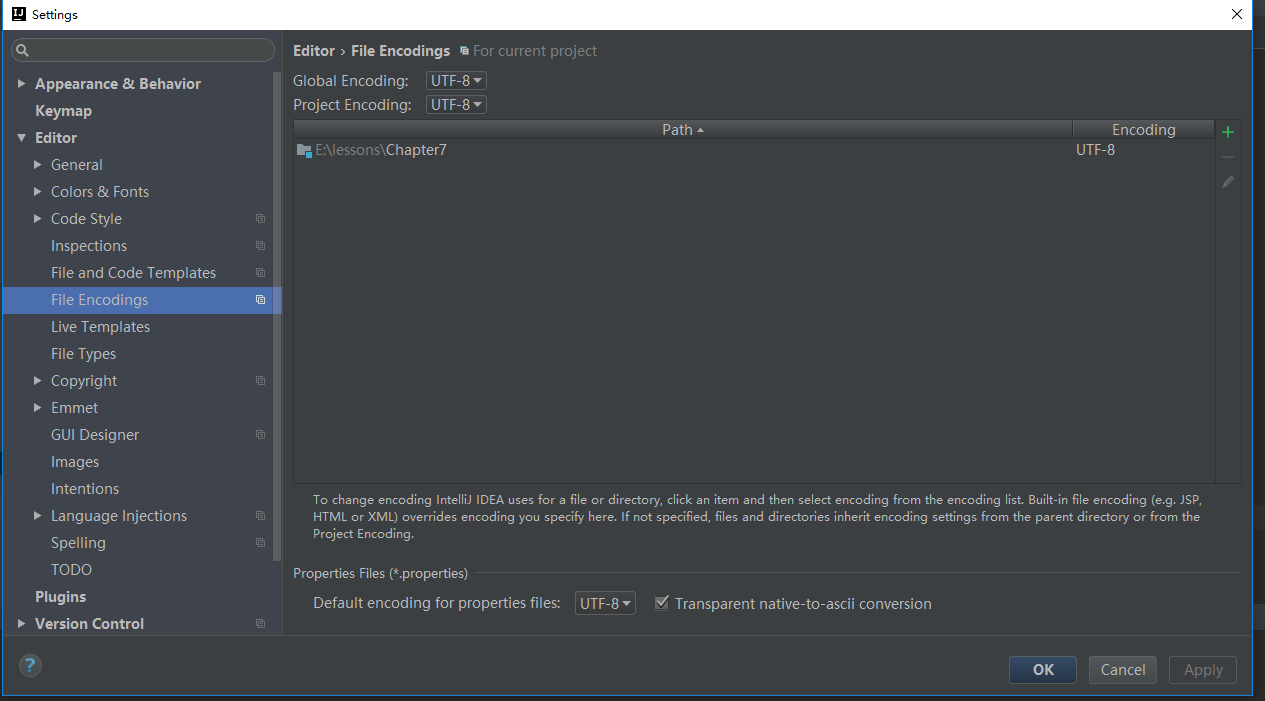This screenshot has width=1265, height=701.
Task: Select Plugins in settings tree
Action: [x=60, y=597]
